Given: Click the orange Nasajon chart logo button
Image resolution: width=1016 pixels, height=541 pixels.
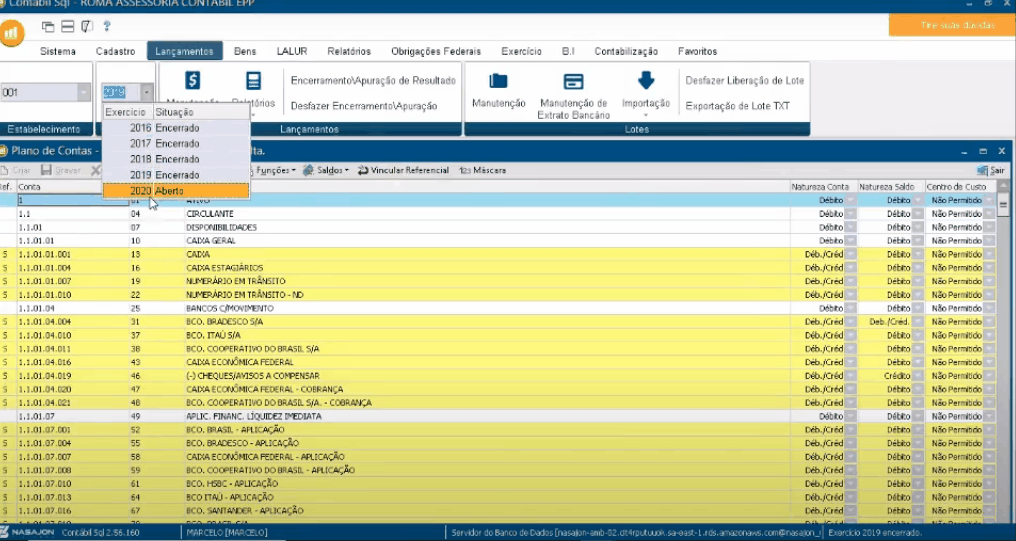Looking at the screenshot, I should click(x=11, y=33).
